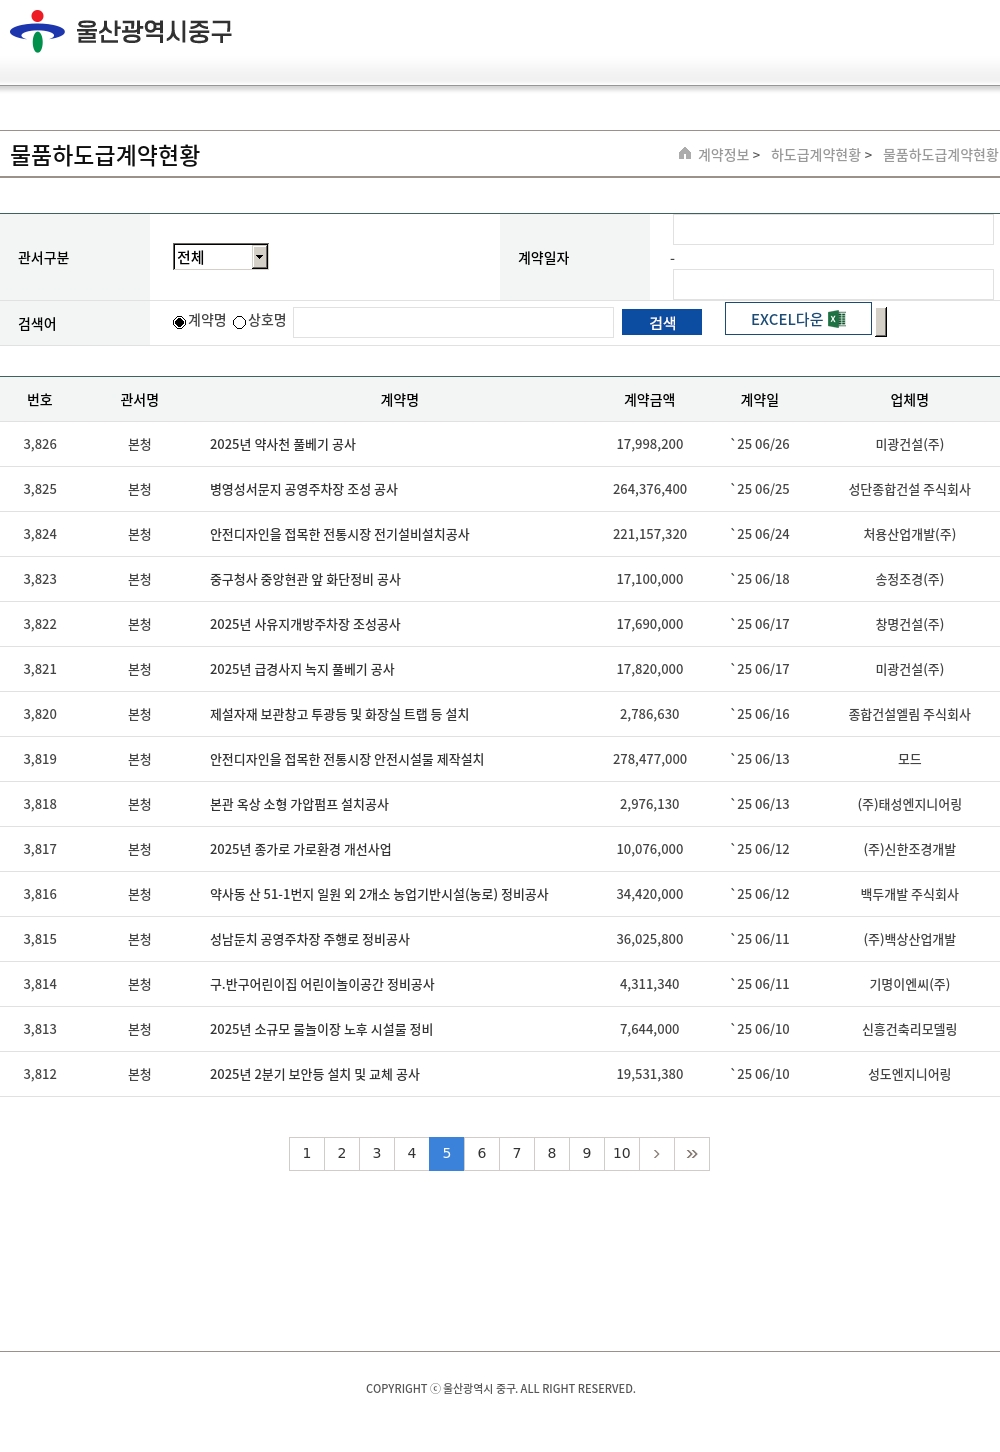Image resolution: width=1000 pixels, height=1452 pixels.
Task: Click company 종합건설엘림 주식회사
Action: [x=910, y=715]
